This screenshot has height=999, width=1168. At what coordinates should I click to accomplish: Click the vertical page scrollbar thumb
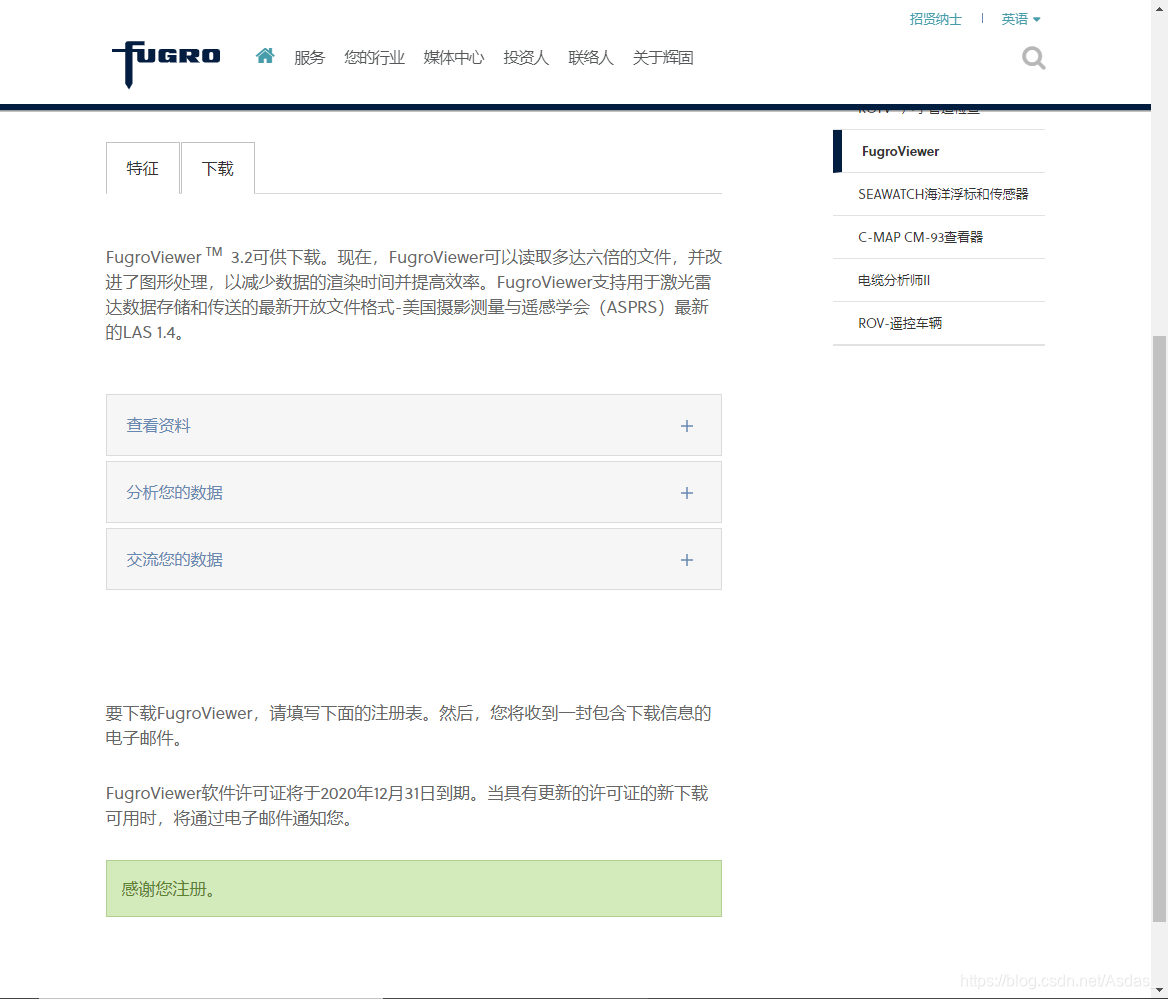[x=1159, y=629]
